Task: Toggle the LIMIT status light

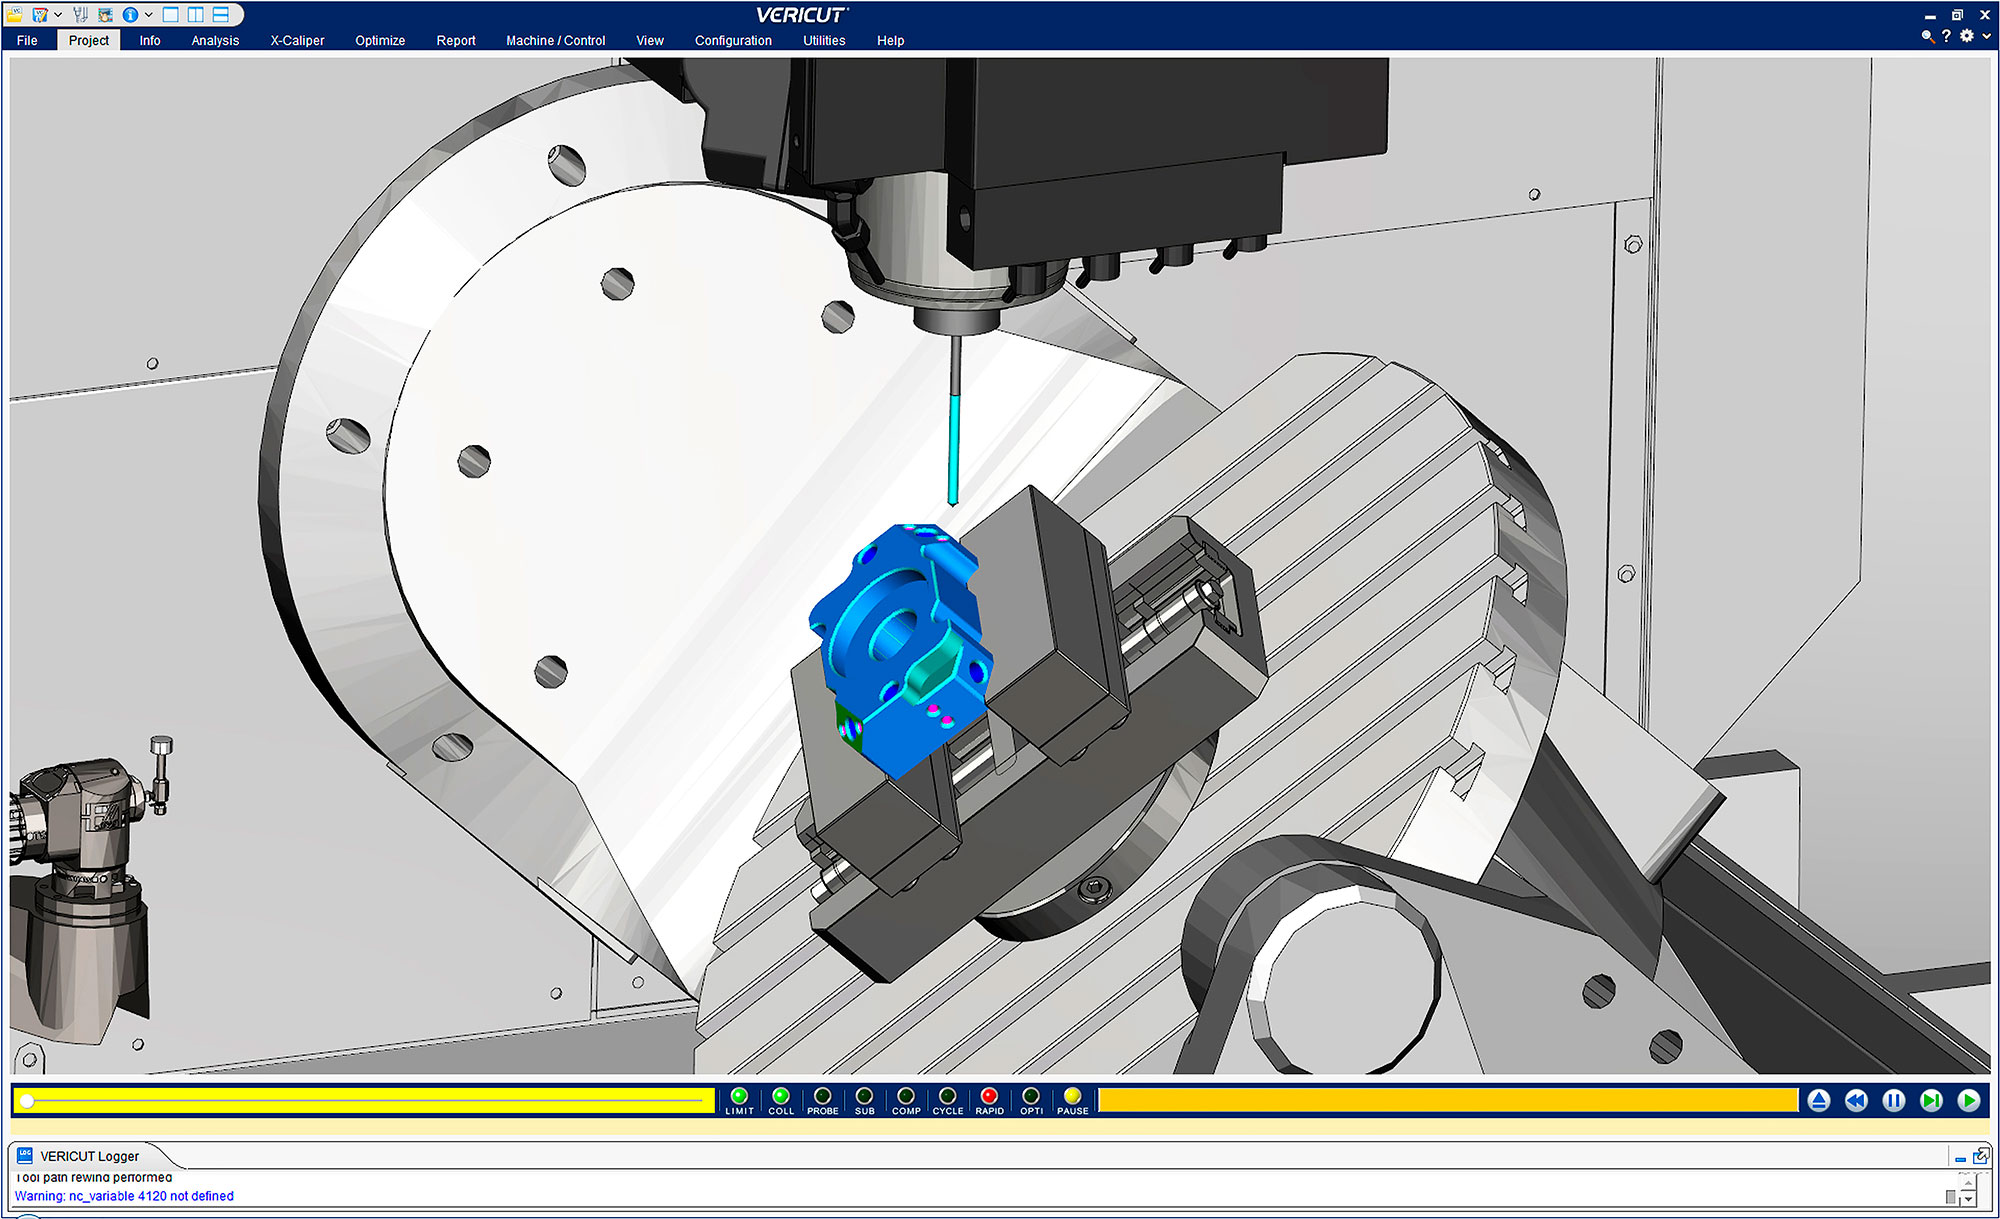Action: click(739, 1096)
